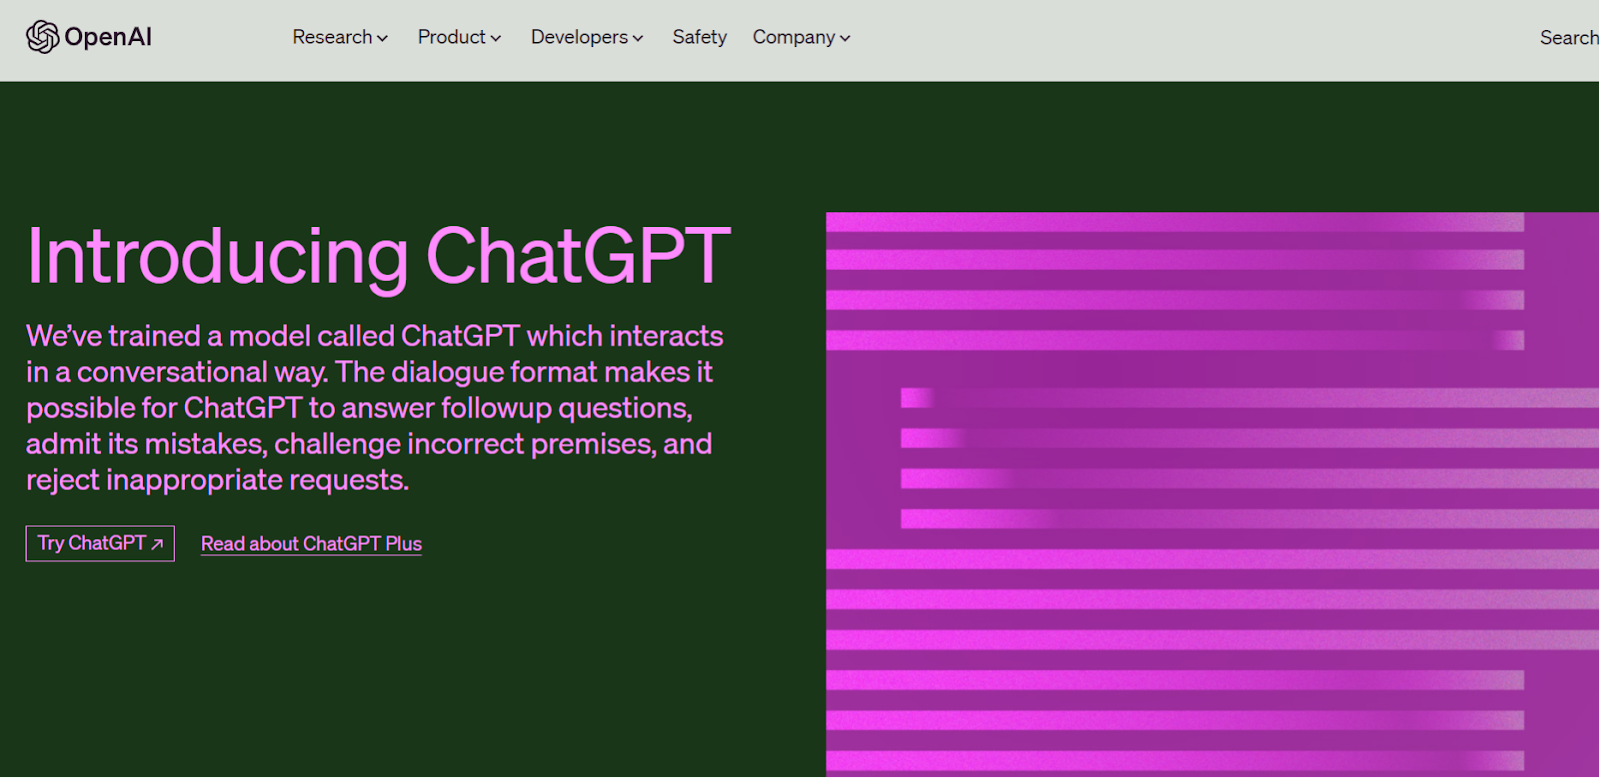Viewport: 1600px width, 778px height.
Task: Expand the Developers chevron arrow
Action: 638,39
